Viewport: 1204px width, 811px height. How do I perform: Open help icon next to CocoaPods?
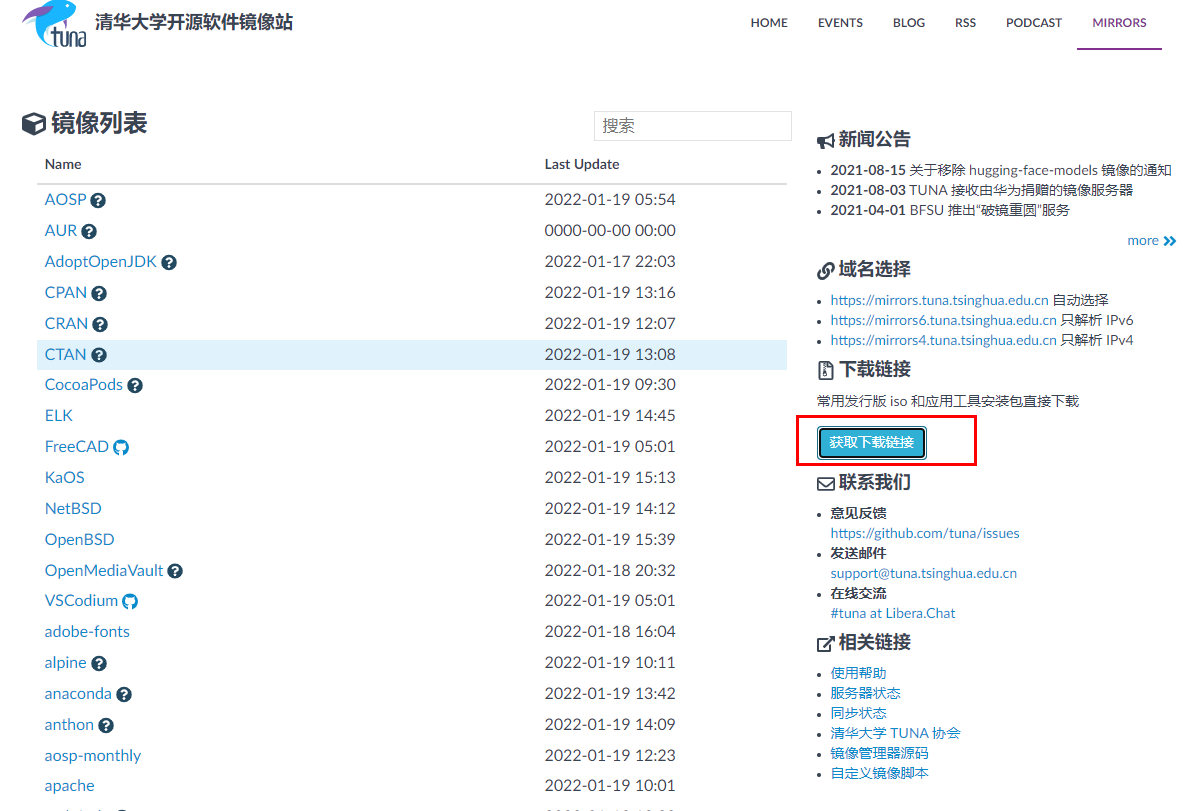tap(135, 385)
